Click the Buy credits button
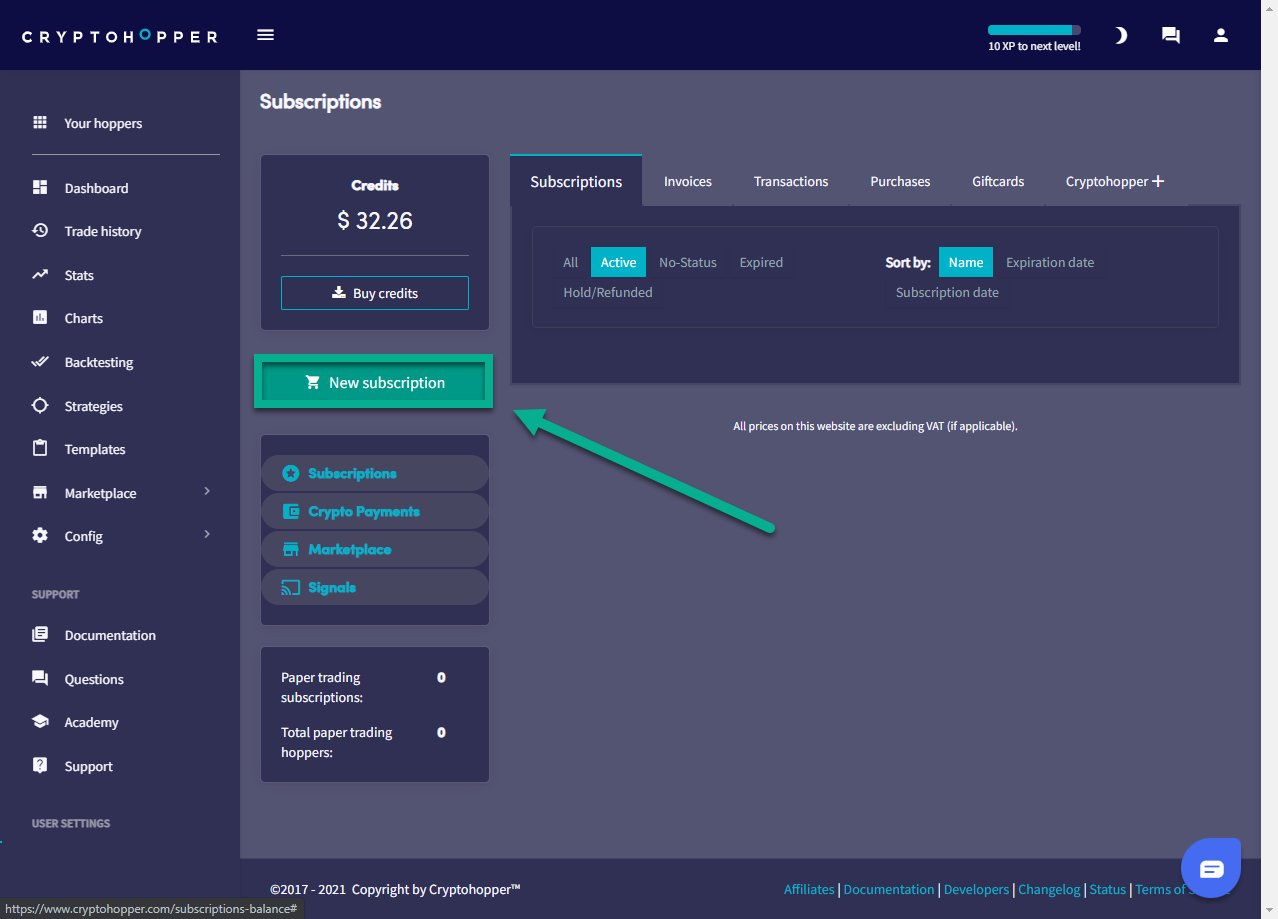 click(x=375, y=293)
